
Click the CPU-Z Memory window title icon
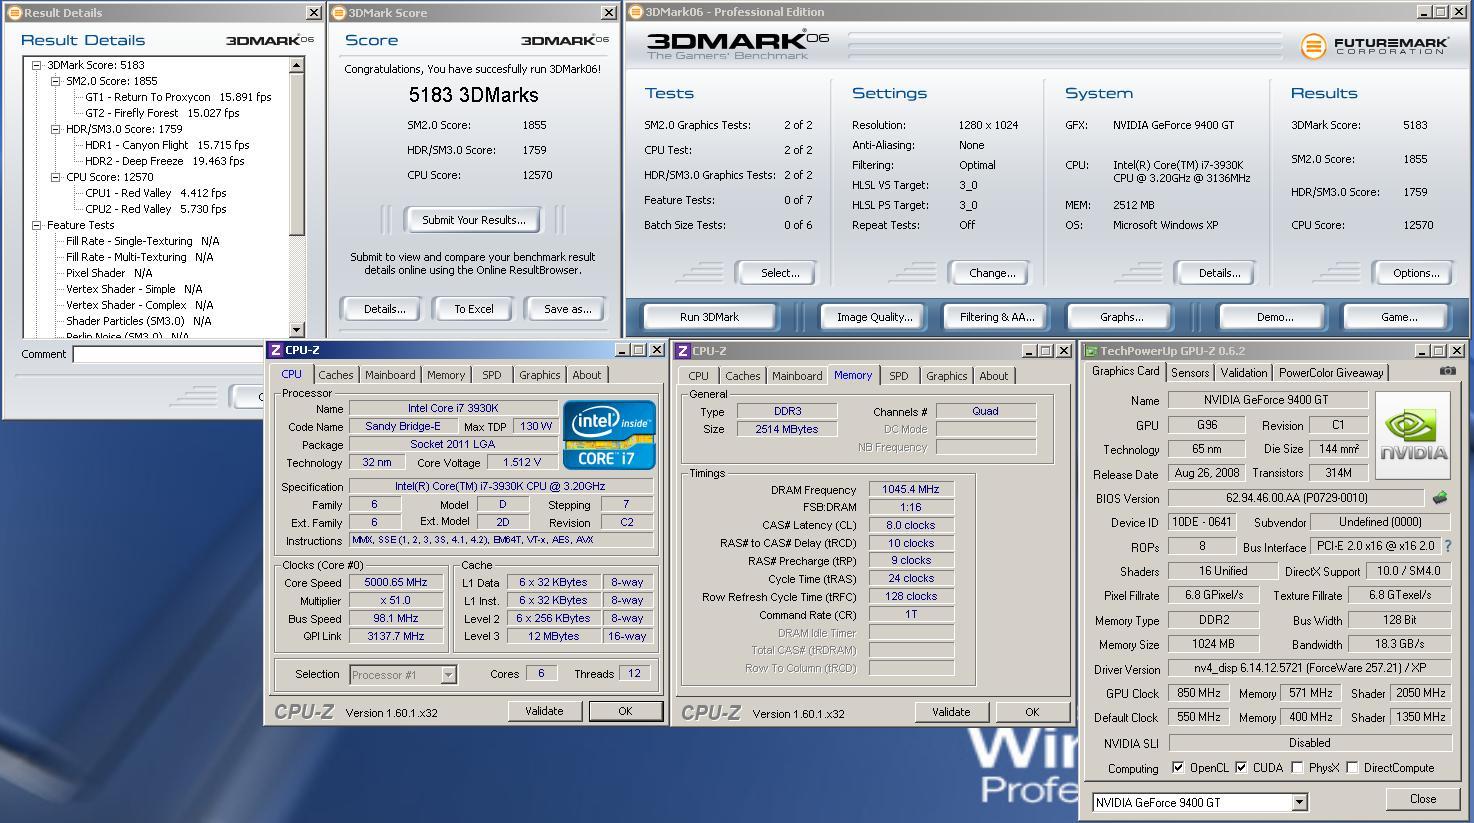(x=683, y=351)
